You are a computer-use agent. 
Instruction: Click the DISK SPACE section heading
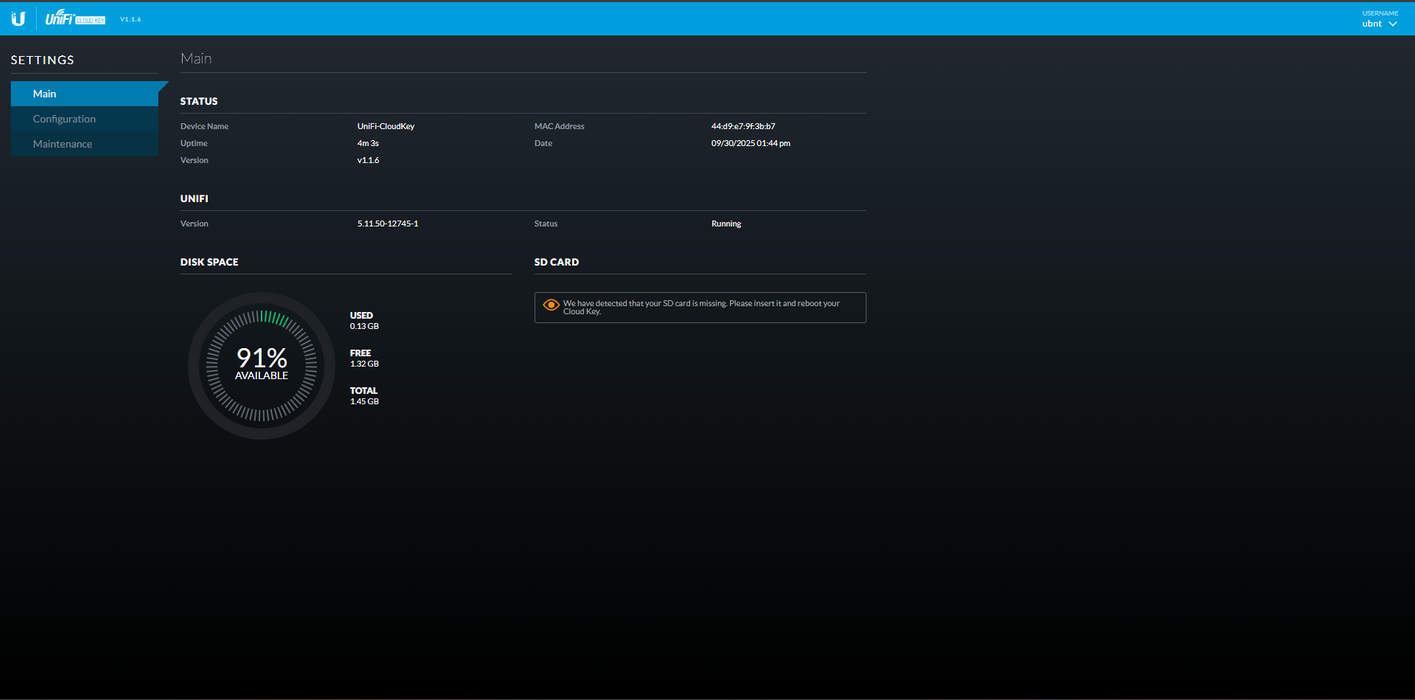coord(209,262)
